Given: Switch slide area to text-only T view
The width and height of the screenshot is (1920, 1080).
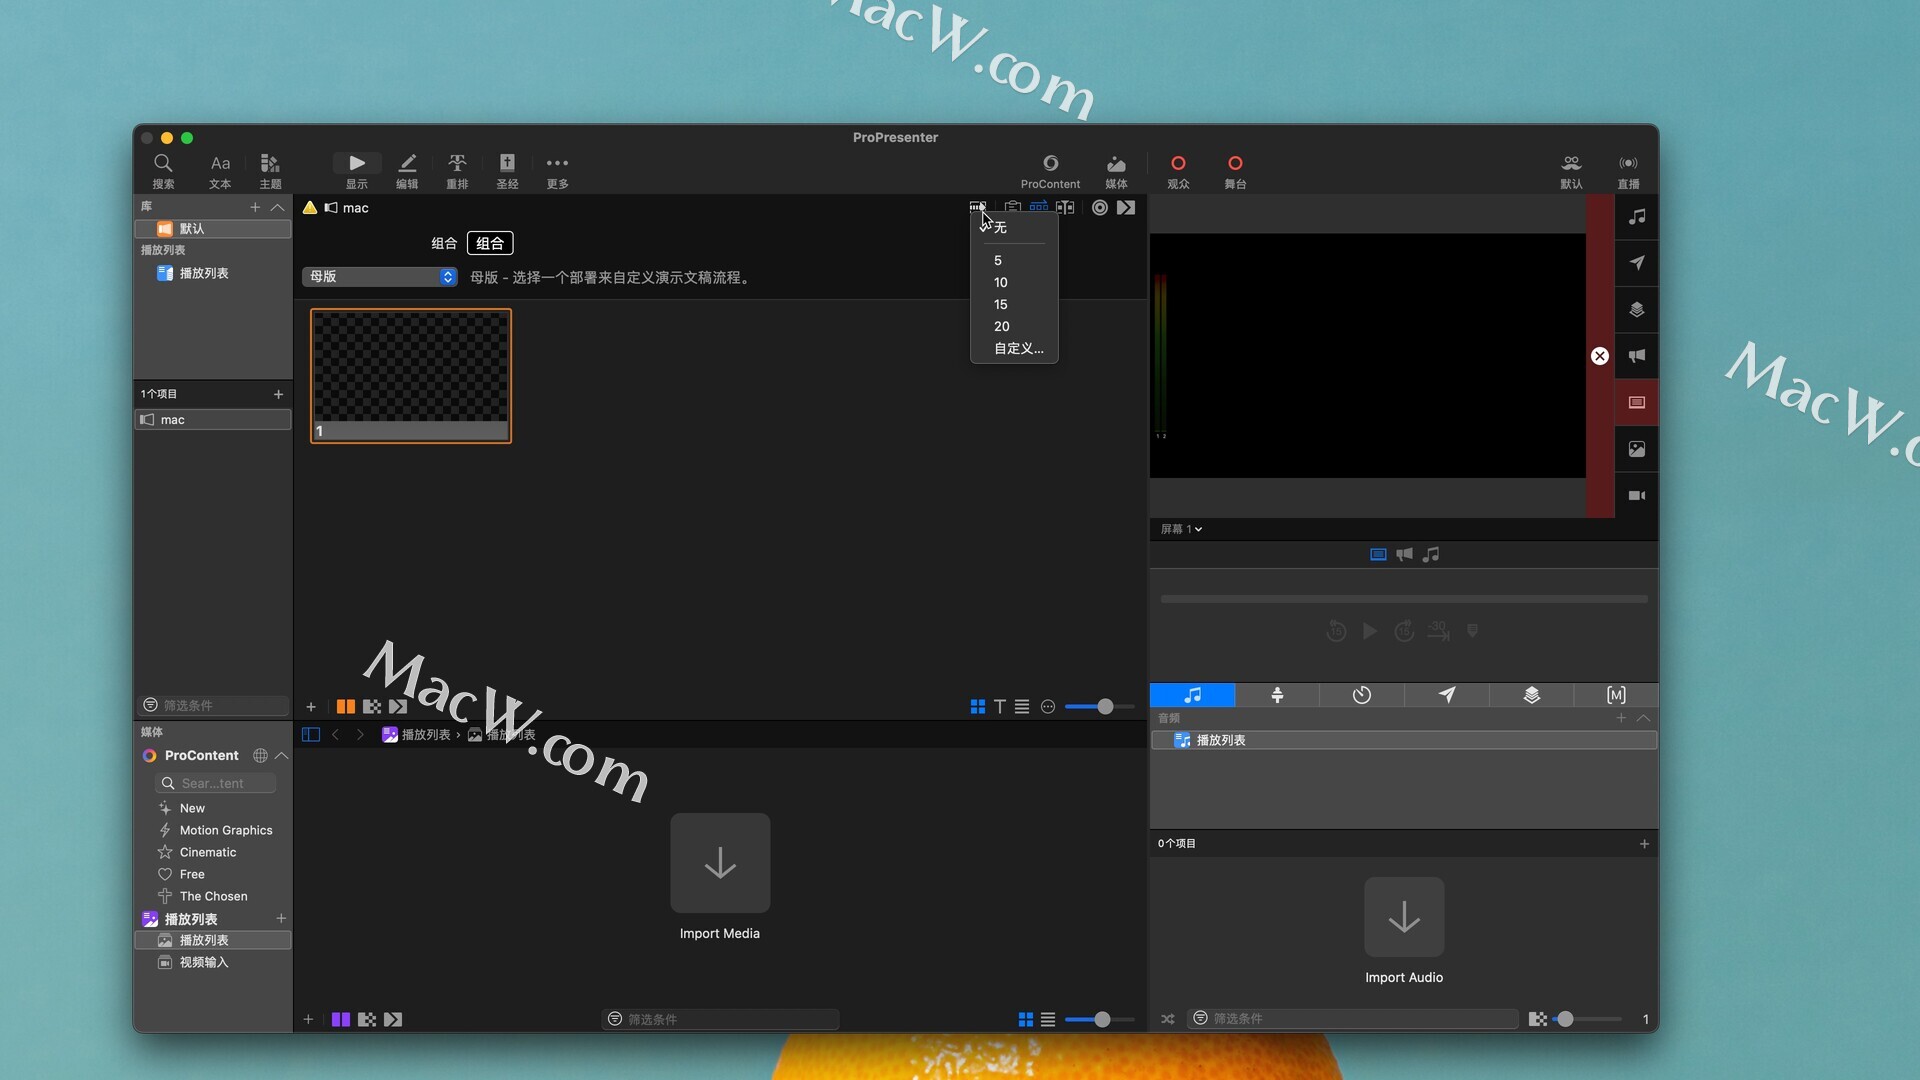Looking at the screenshot, I should click(x=1000, y=707).
